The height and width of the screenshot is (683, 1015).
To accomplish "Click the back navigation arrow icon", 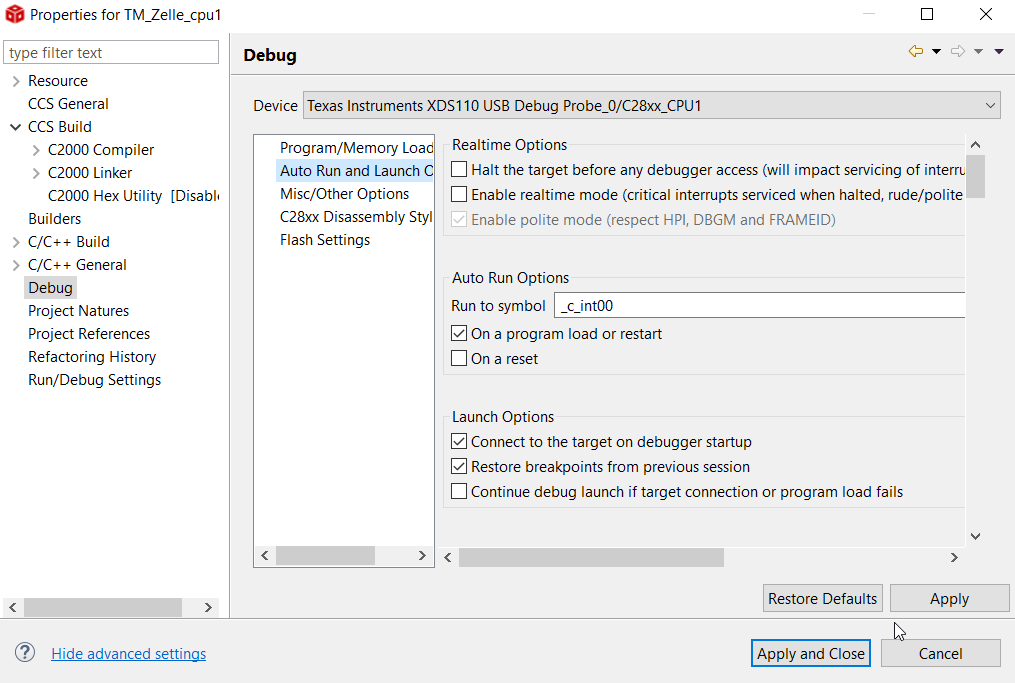I will (x=915, y=52).
